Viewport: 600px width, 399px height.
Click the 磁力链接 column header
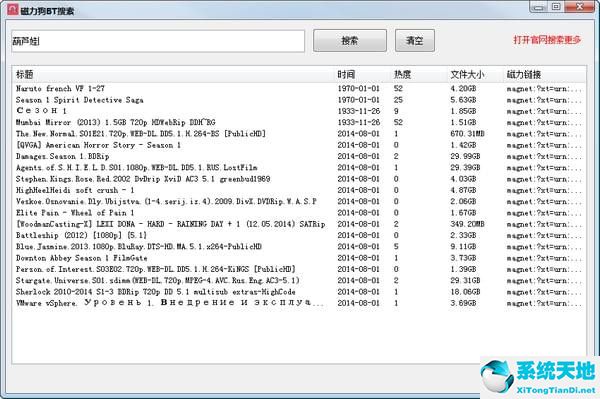(x=523, y=74)
